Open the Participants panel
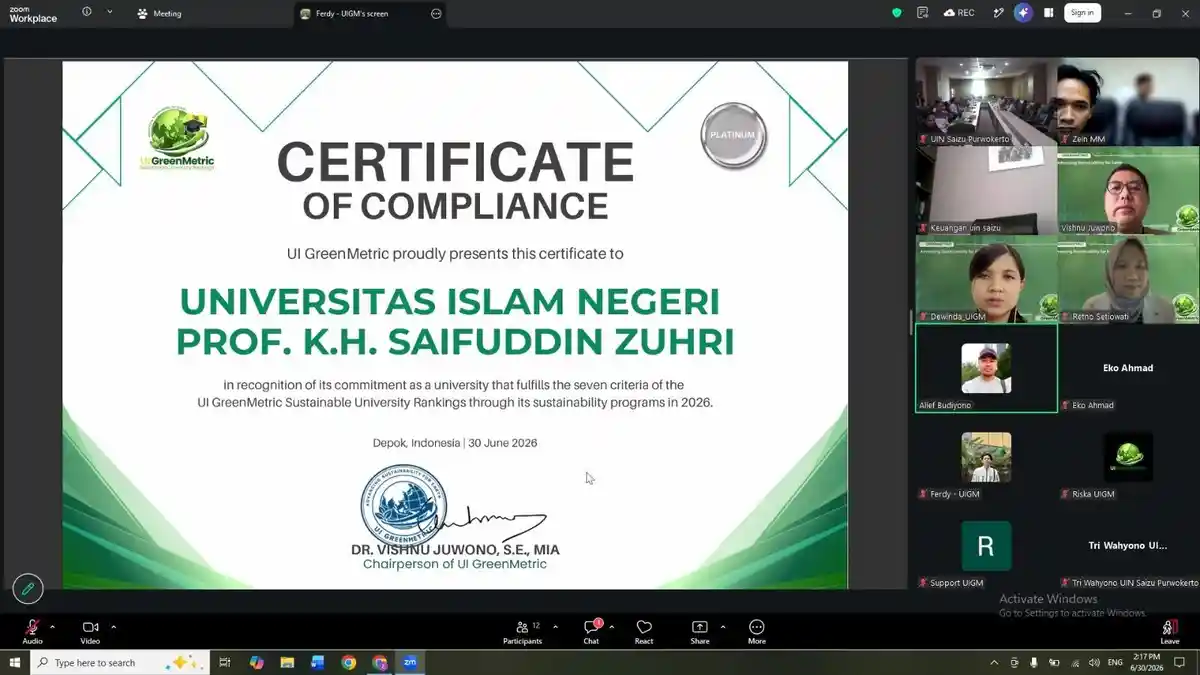Image resolution: width=1200 pixels, height=675 pixels. pyautogui.click(x=522, y=631)
